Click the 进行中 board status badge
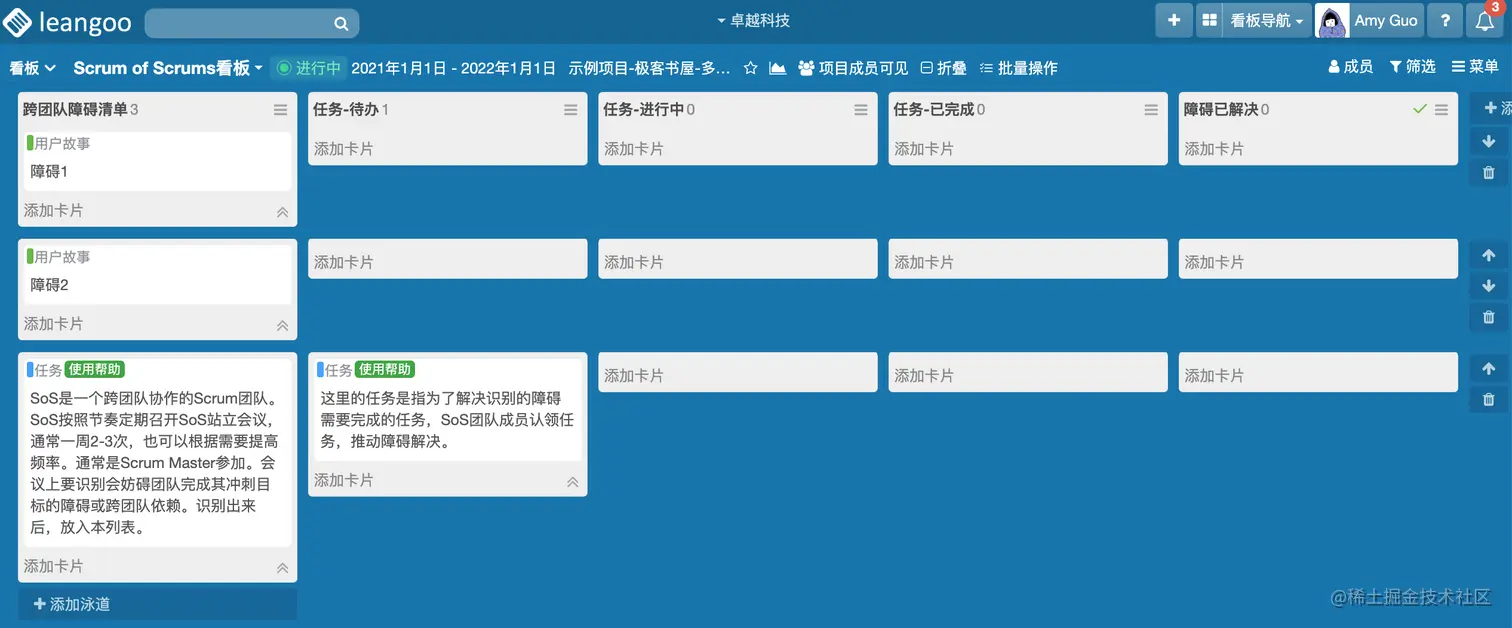This screenshot has width=1512, height=628. pyautogui.click(x=309, y=68)
